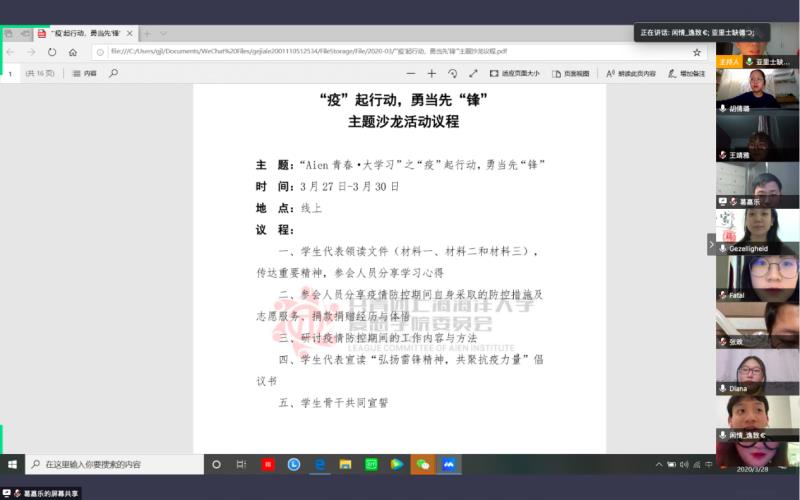Go to the browser home page
This screenshot has width=800, height=500.
(73, 52)
